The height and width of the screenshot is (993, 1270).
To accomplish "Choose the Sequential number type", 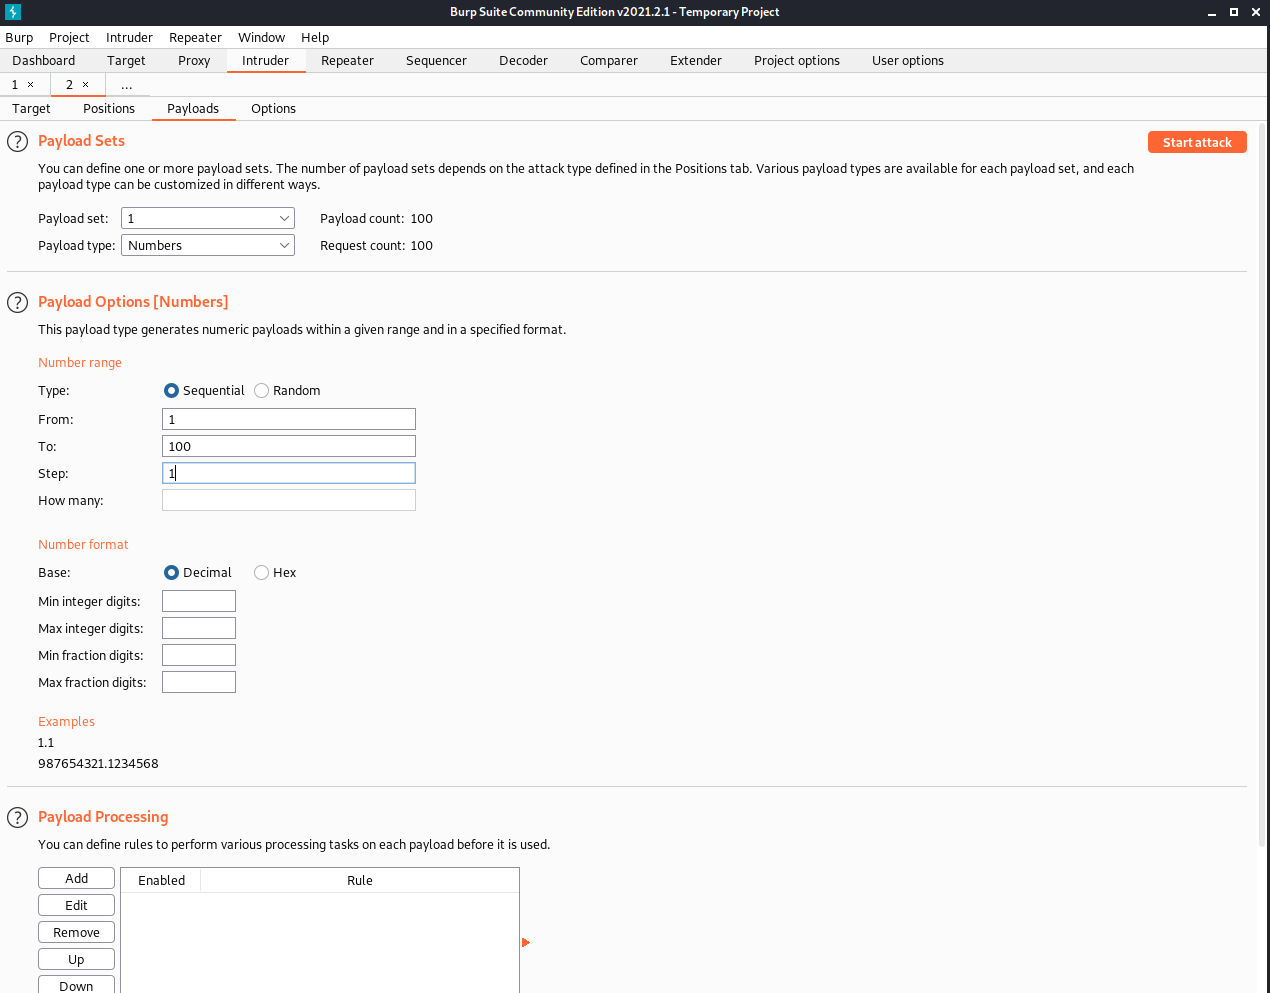I will point(171,391).
